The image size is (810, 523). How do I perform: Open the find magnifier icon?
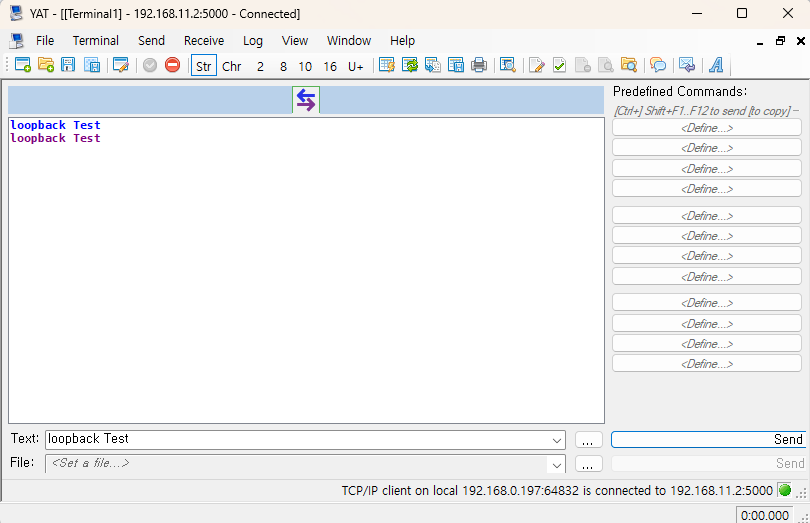tap(508, 65)
